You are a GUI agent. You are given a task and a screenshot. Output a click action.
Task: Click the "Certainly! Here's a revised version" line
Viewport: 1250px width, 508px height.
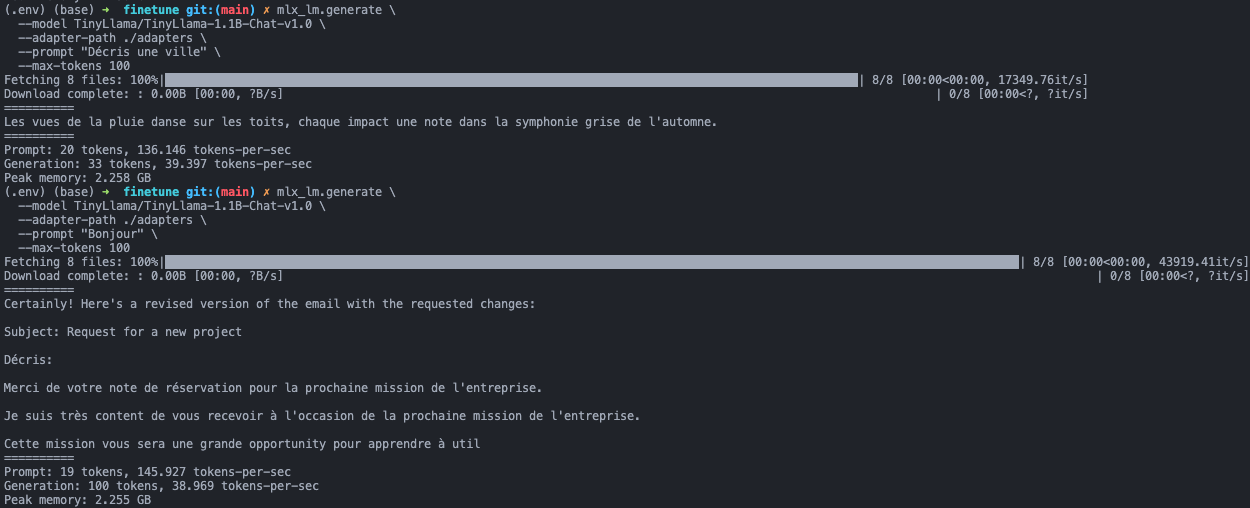pos(269,304)
